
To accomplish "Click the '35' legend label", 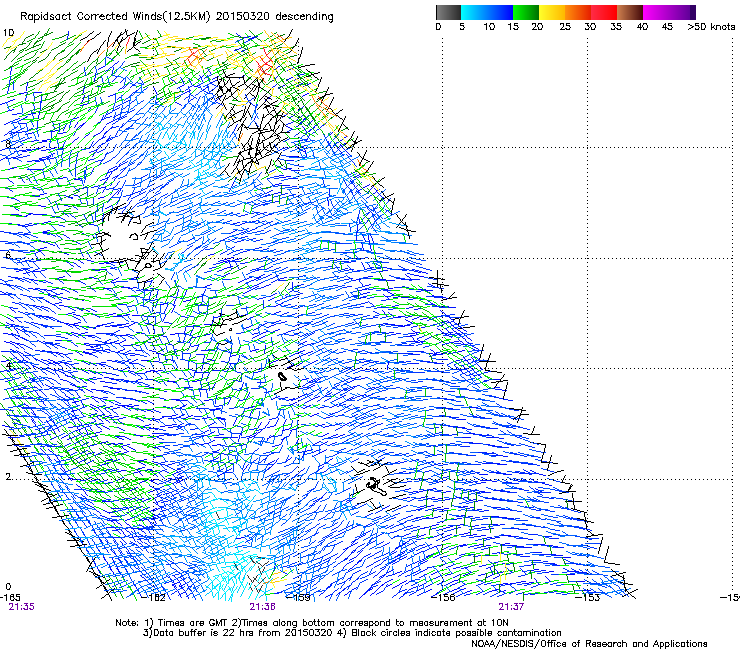I will [615, 27].
